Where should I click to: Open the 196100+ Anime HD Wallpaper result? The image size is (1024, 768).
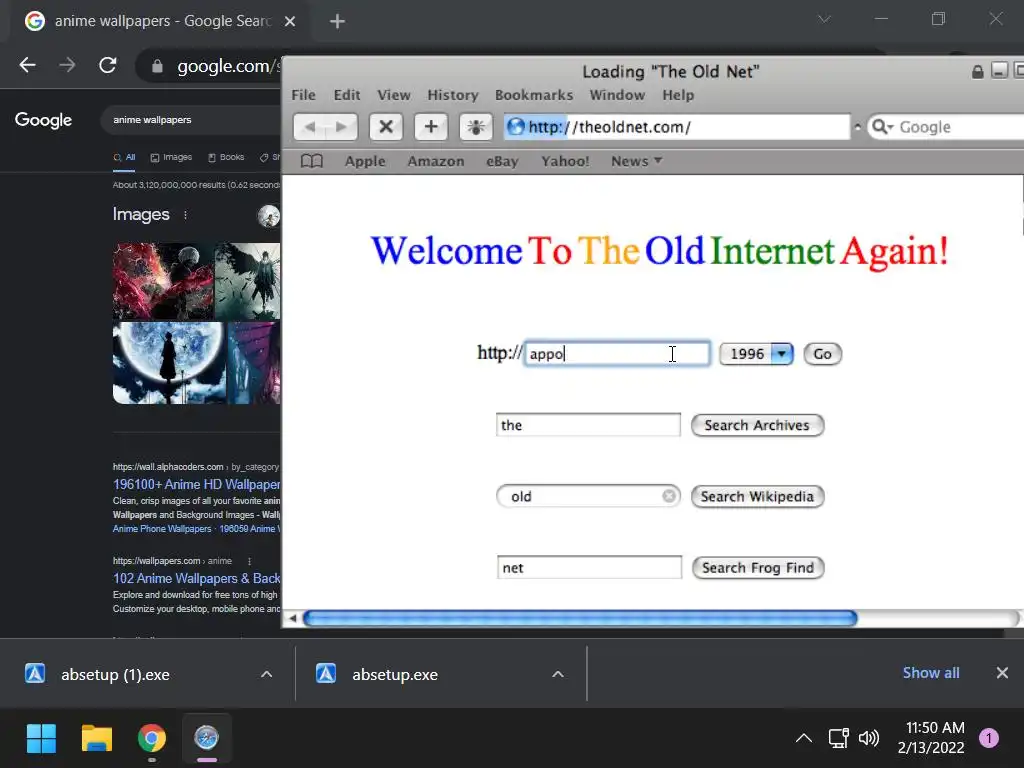[196, 485]
